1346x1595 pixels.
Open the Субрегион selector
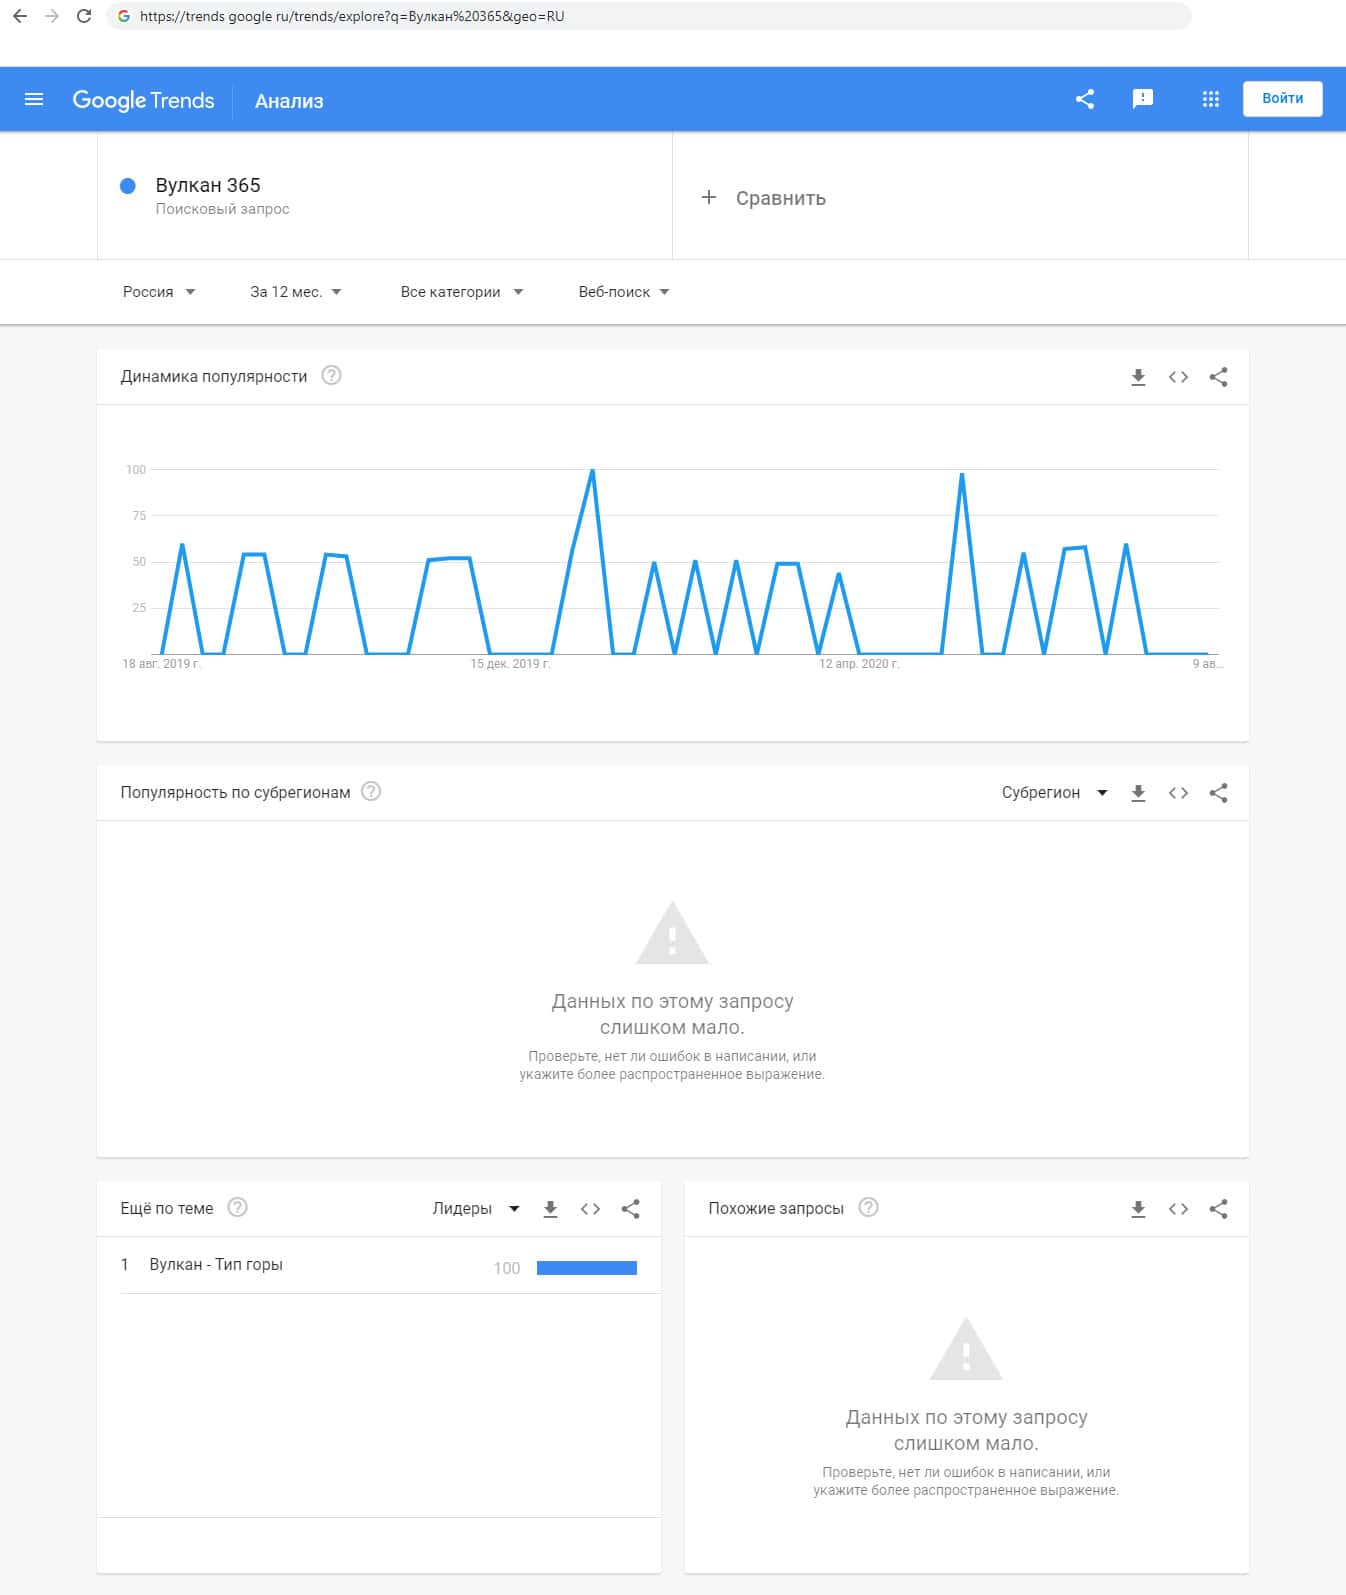(1054, 793)
